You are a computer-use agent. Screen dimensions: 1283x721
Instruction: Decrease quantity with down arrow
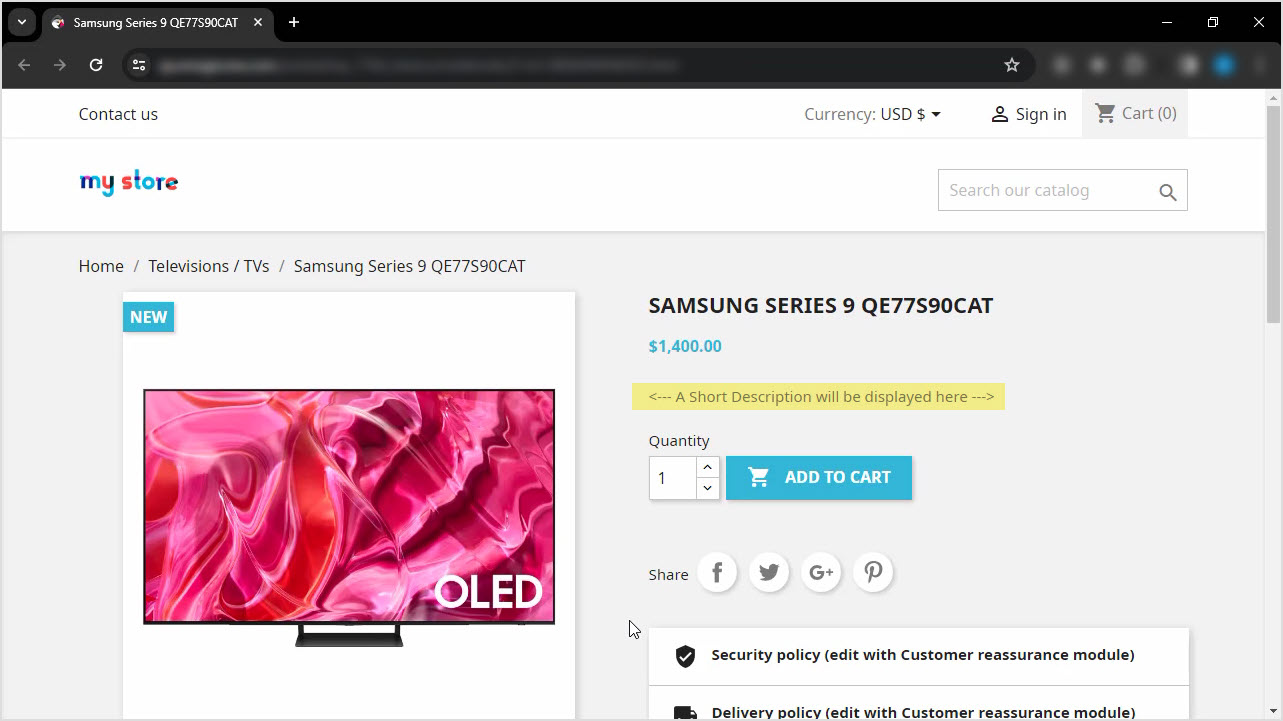click(x=708, y=488)
